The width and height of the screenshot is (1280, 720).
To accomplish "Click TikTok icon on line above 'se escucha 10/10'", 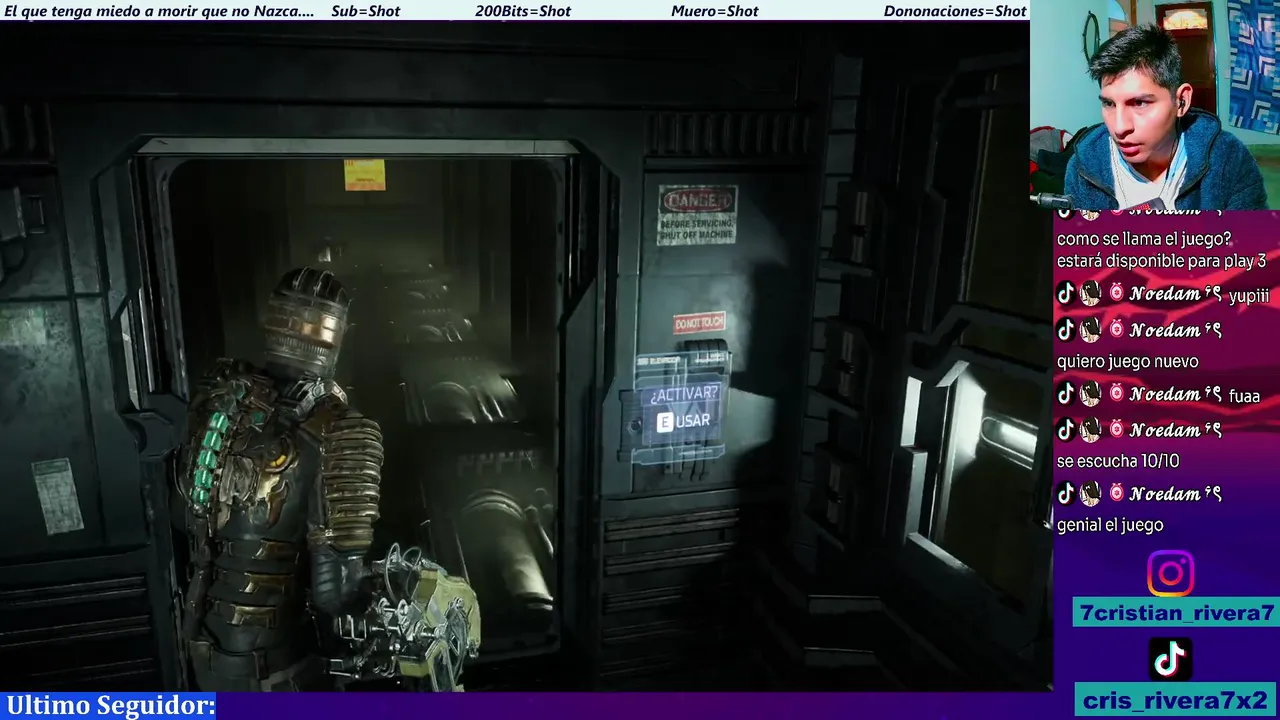I will coord(1066,429).
